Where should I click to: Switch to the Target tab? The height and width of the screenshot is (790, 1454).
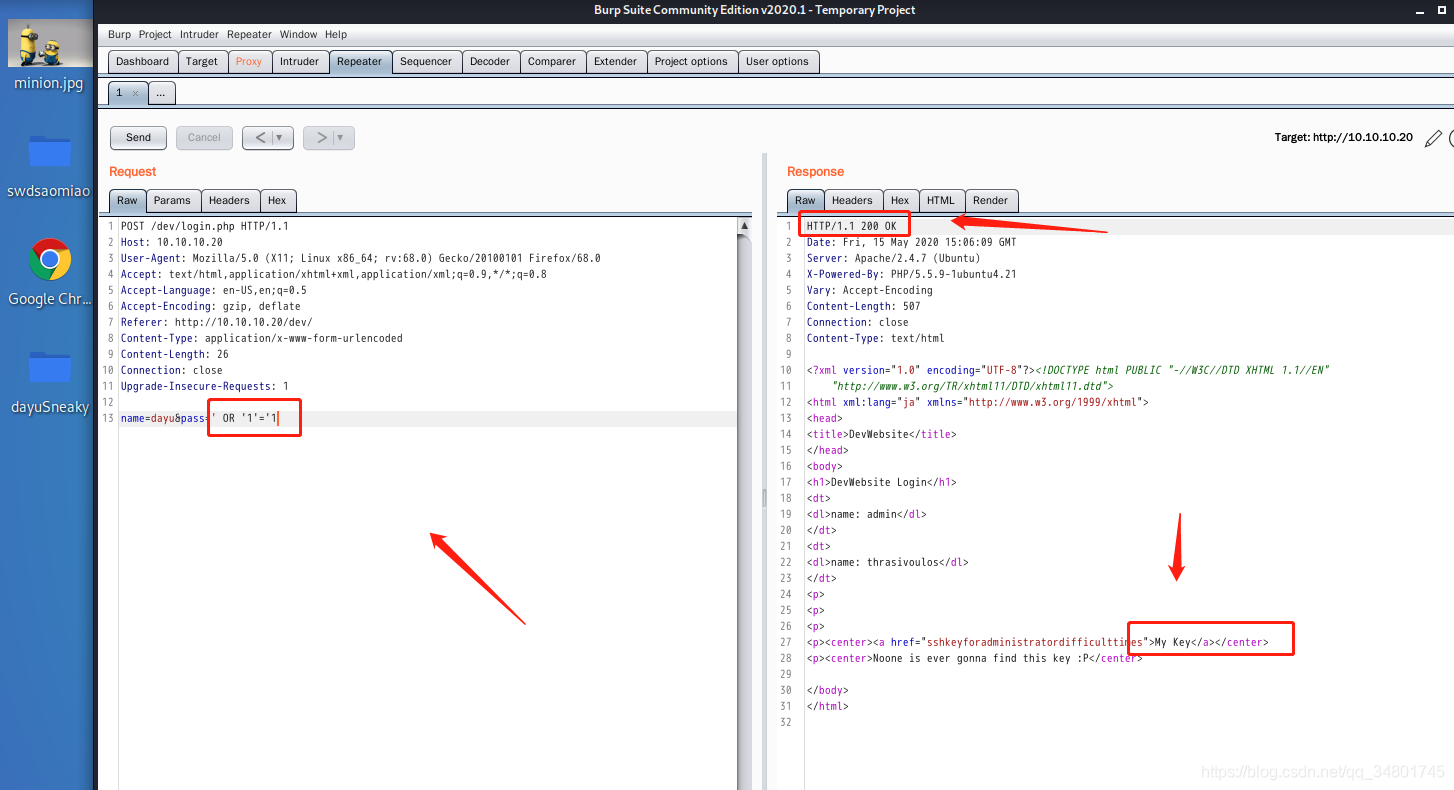click(x=201, y=61)
